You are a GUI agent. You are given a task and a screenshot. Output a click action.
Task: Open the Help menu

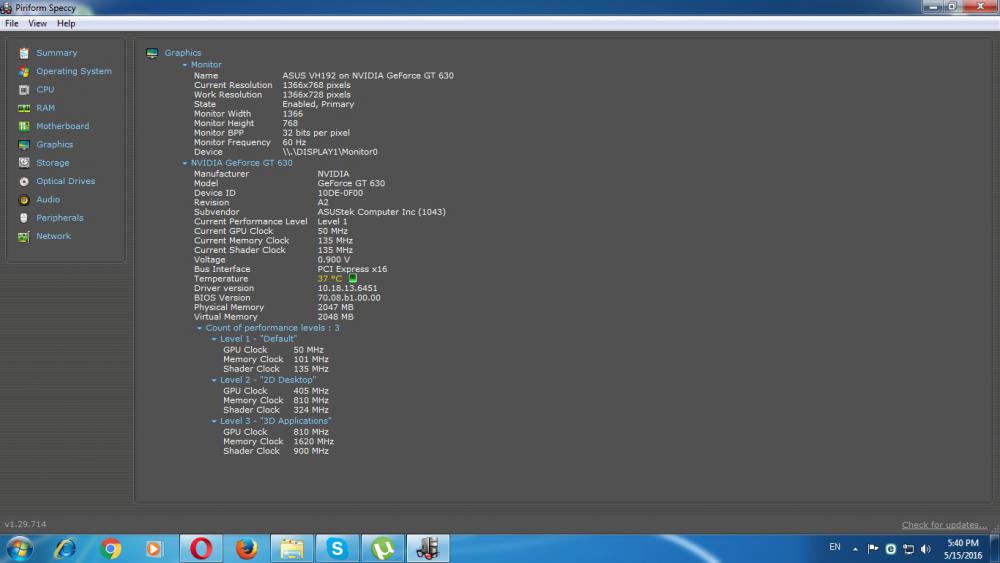click(66, 23)
